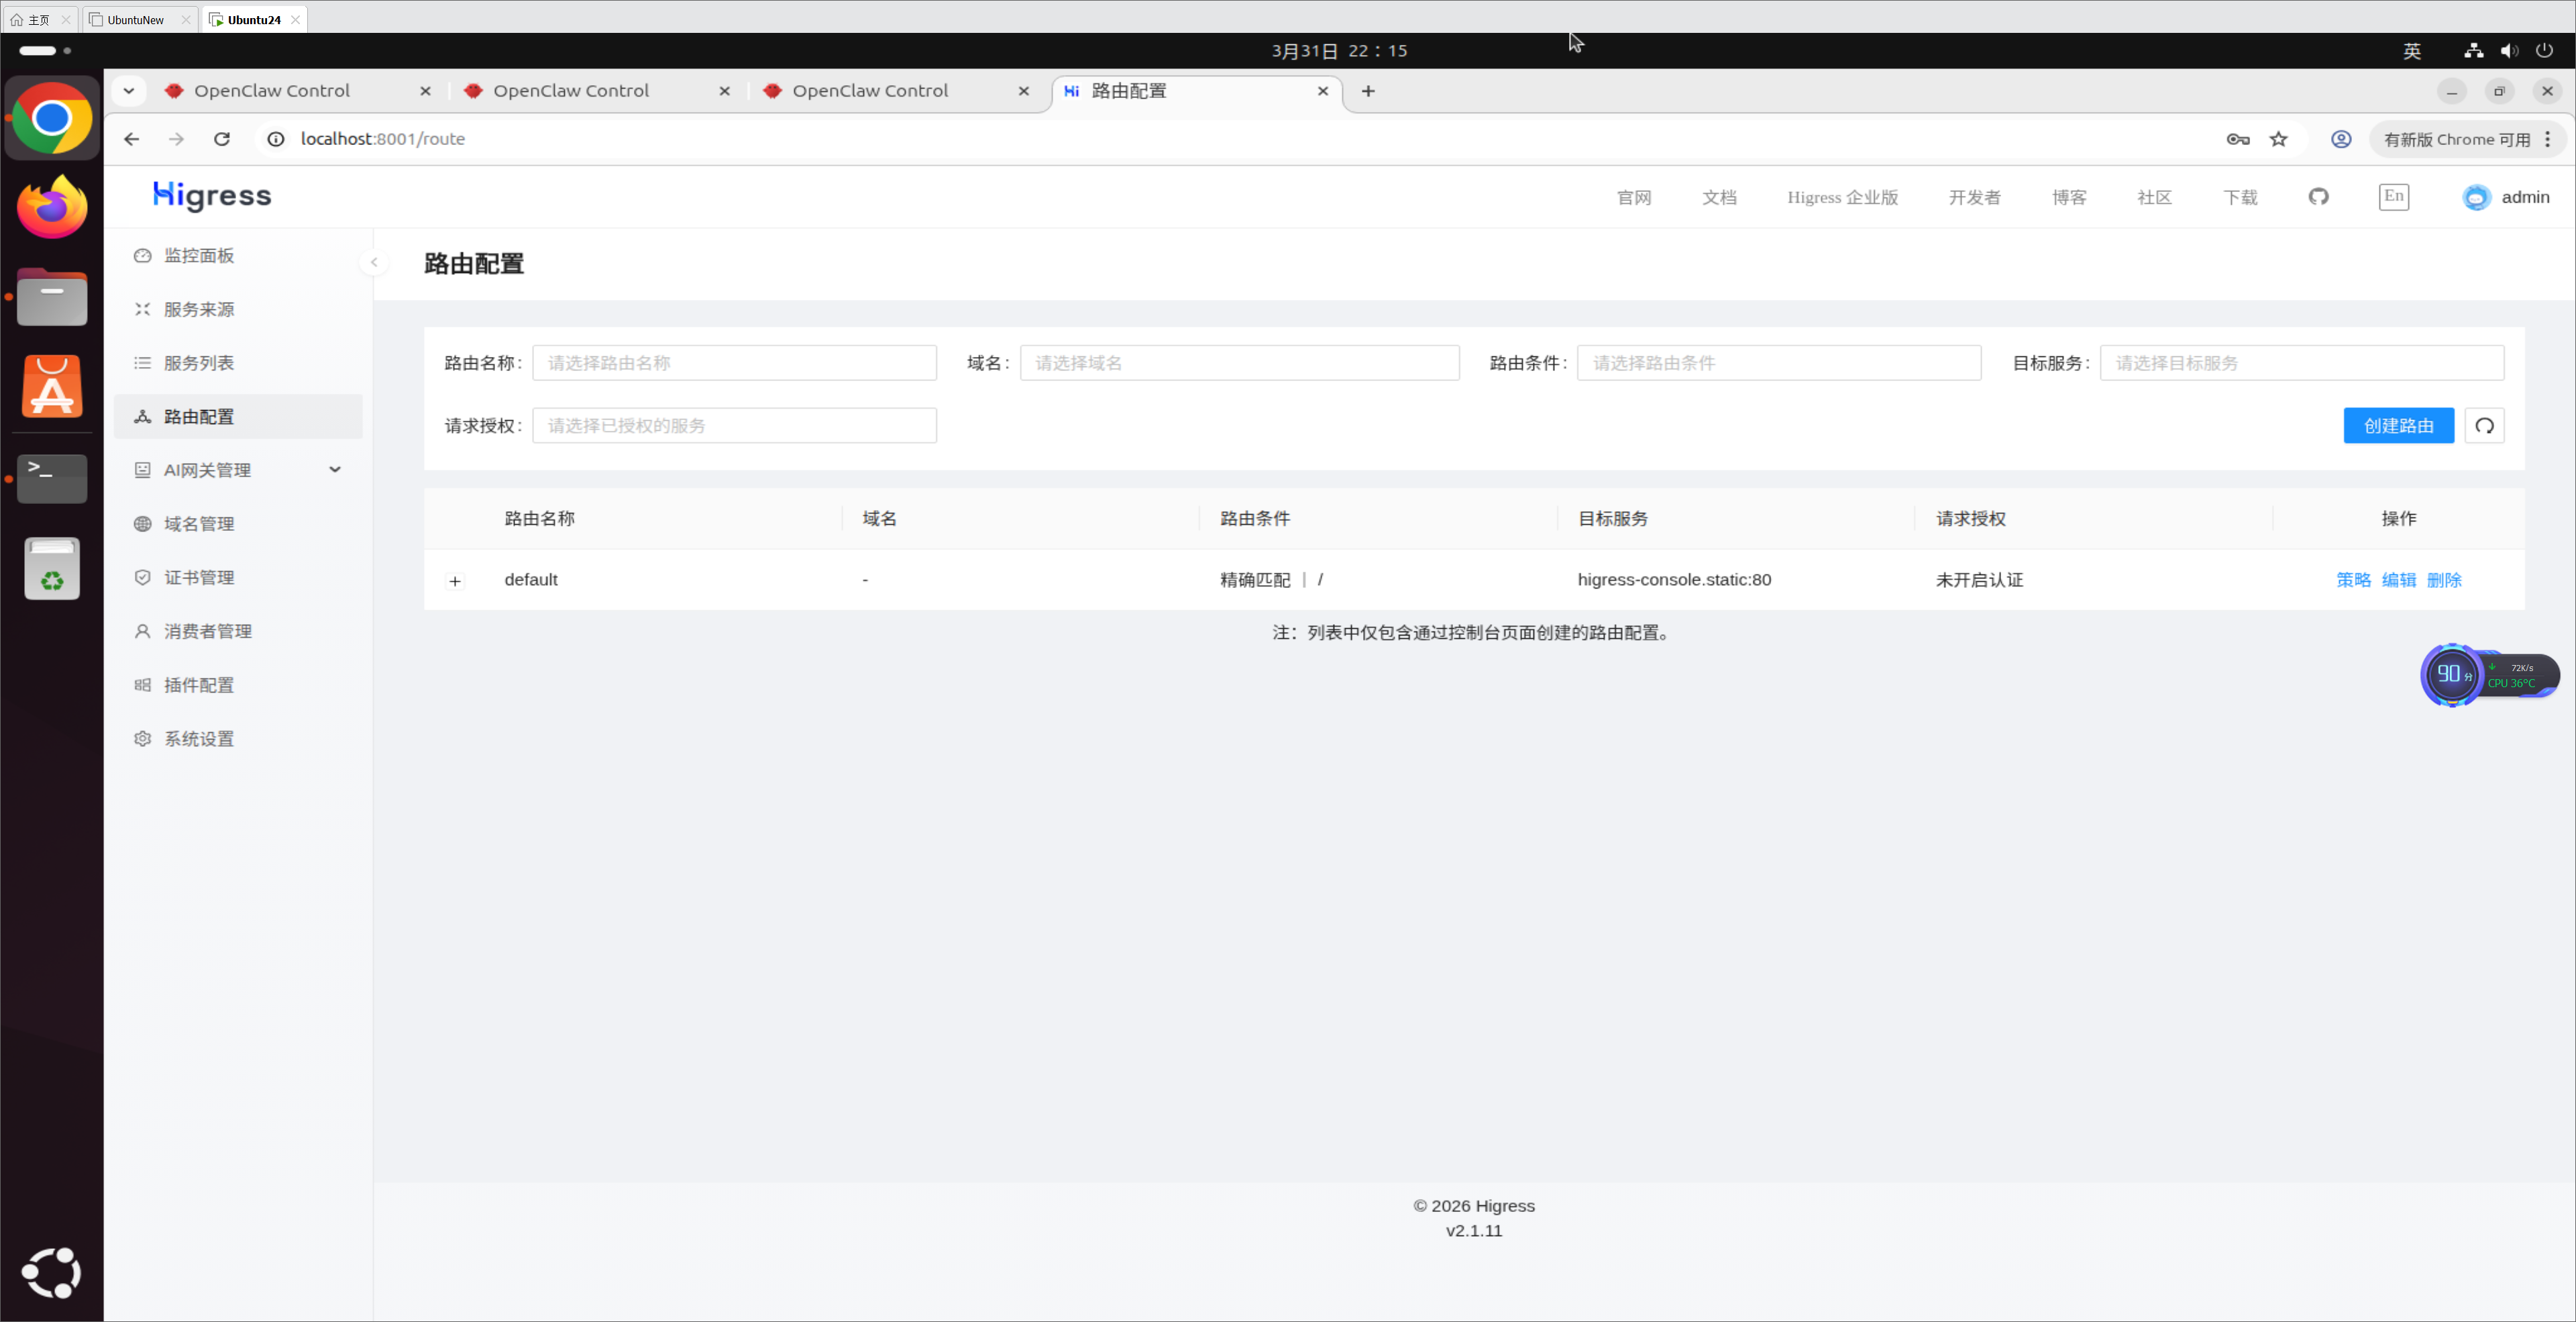
Task: Click 删除 link for default route
Action: [2444, 580]
